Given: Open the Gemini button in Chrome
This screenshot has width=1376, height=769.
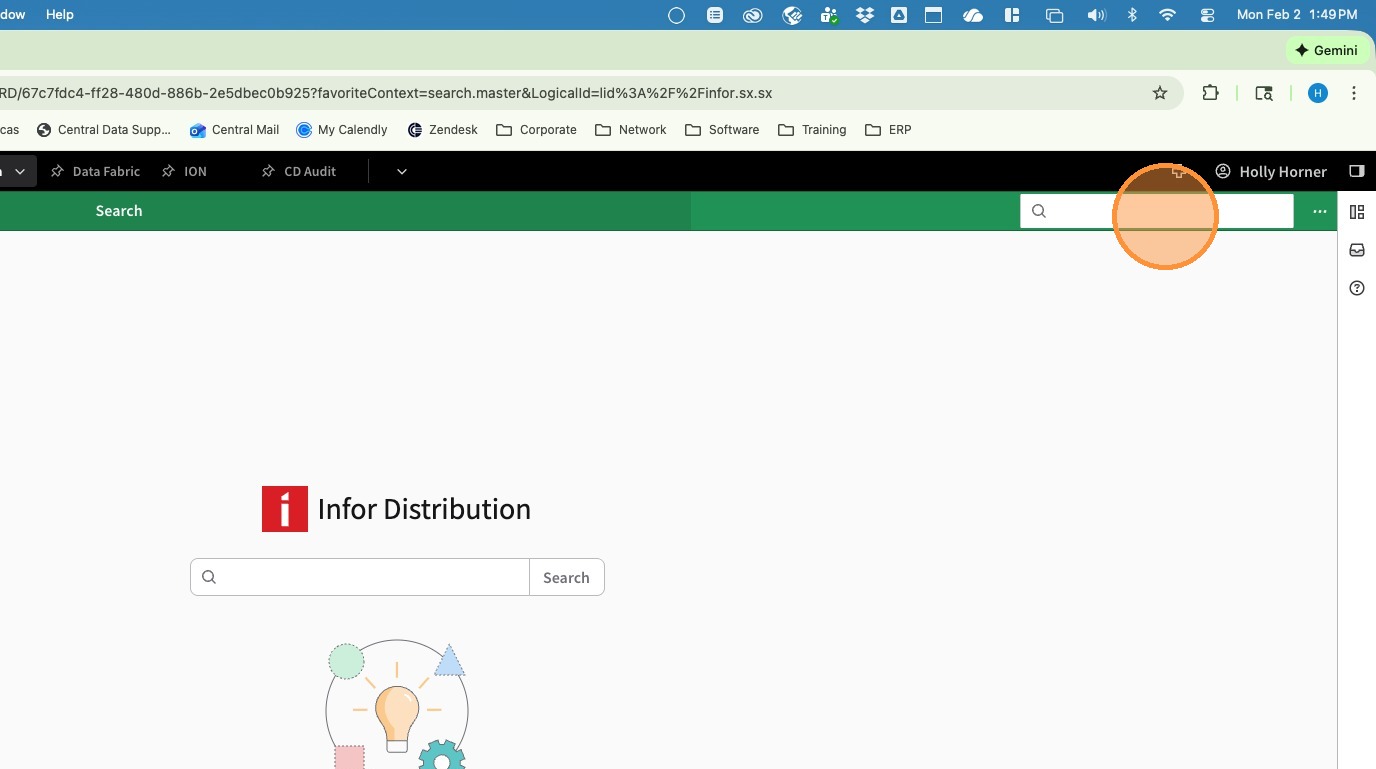Looking at the screenshot, I should pyautogui.click(x=1326, y=50).
